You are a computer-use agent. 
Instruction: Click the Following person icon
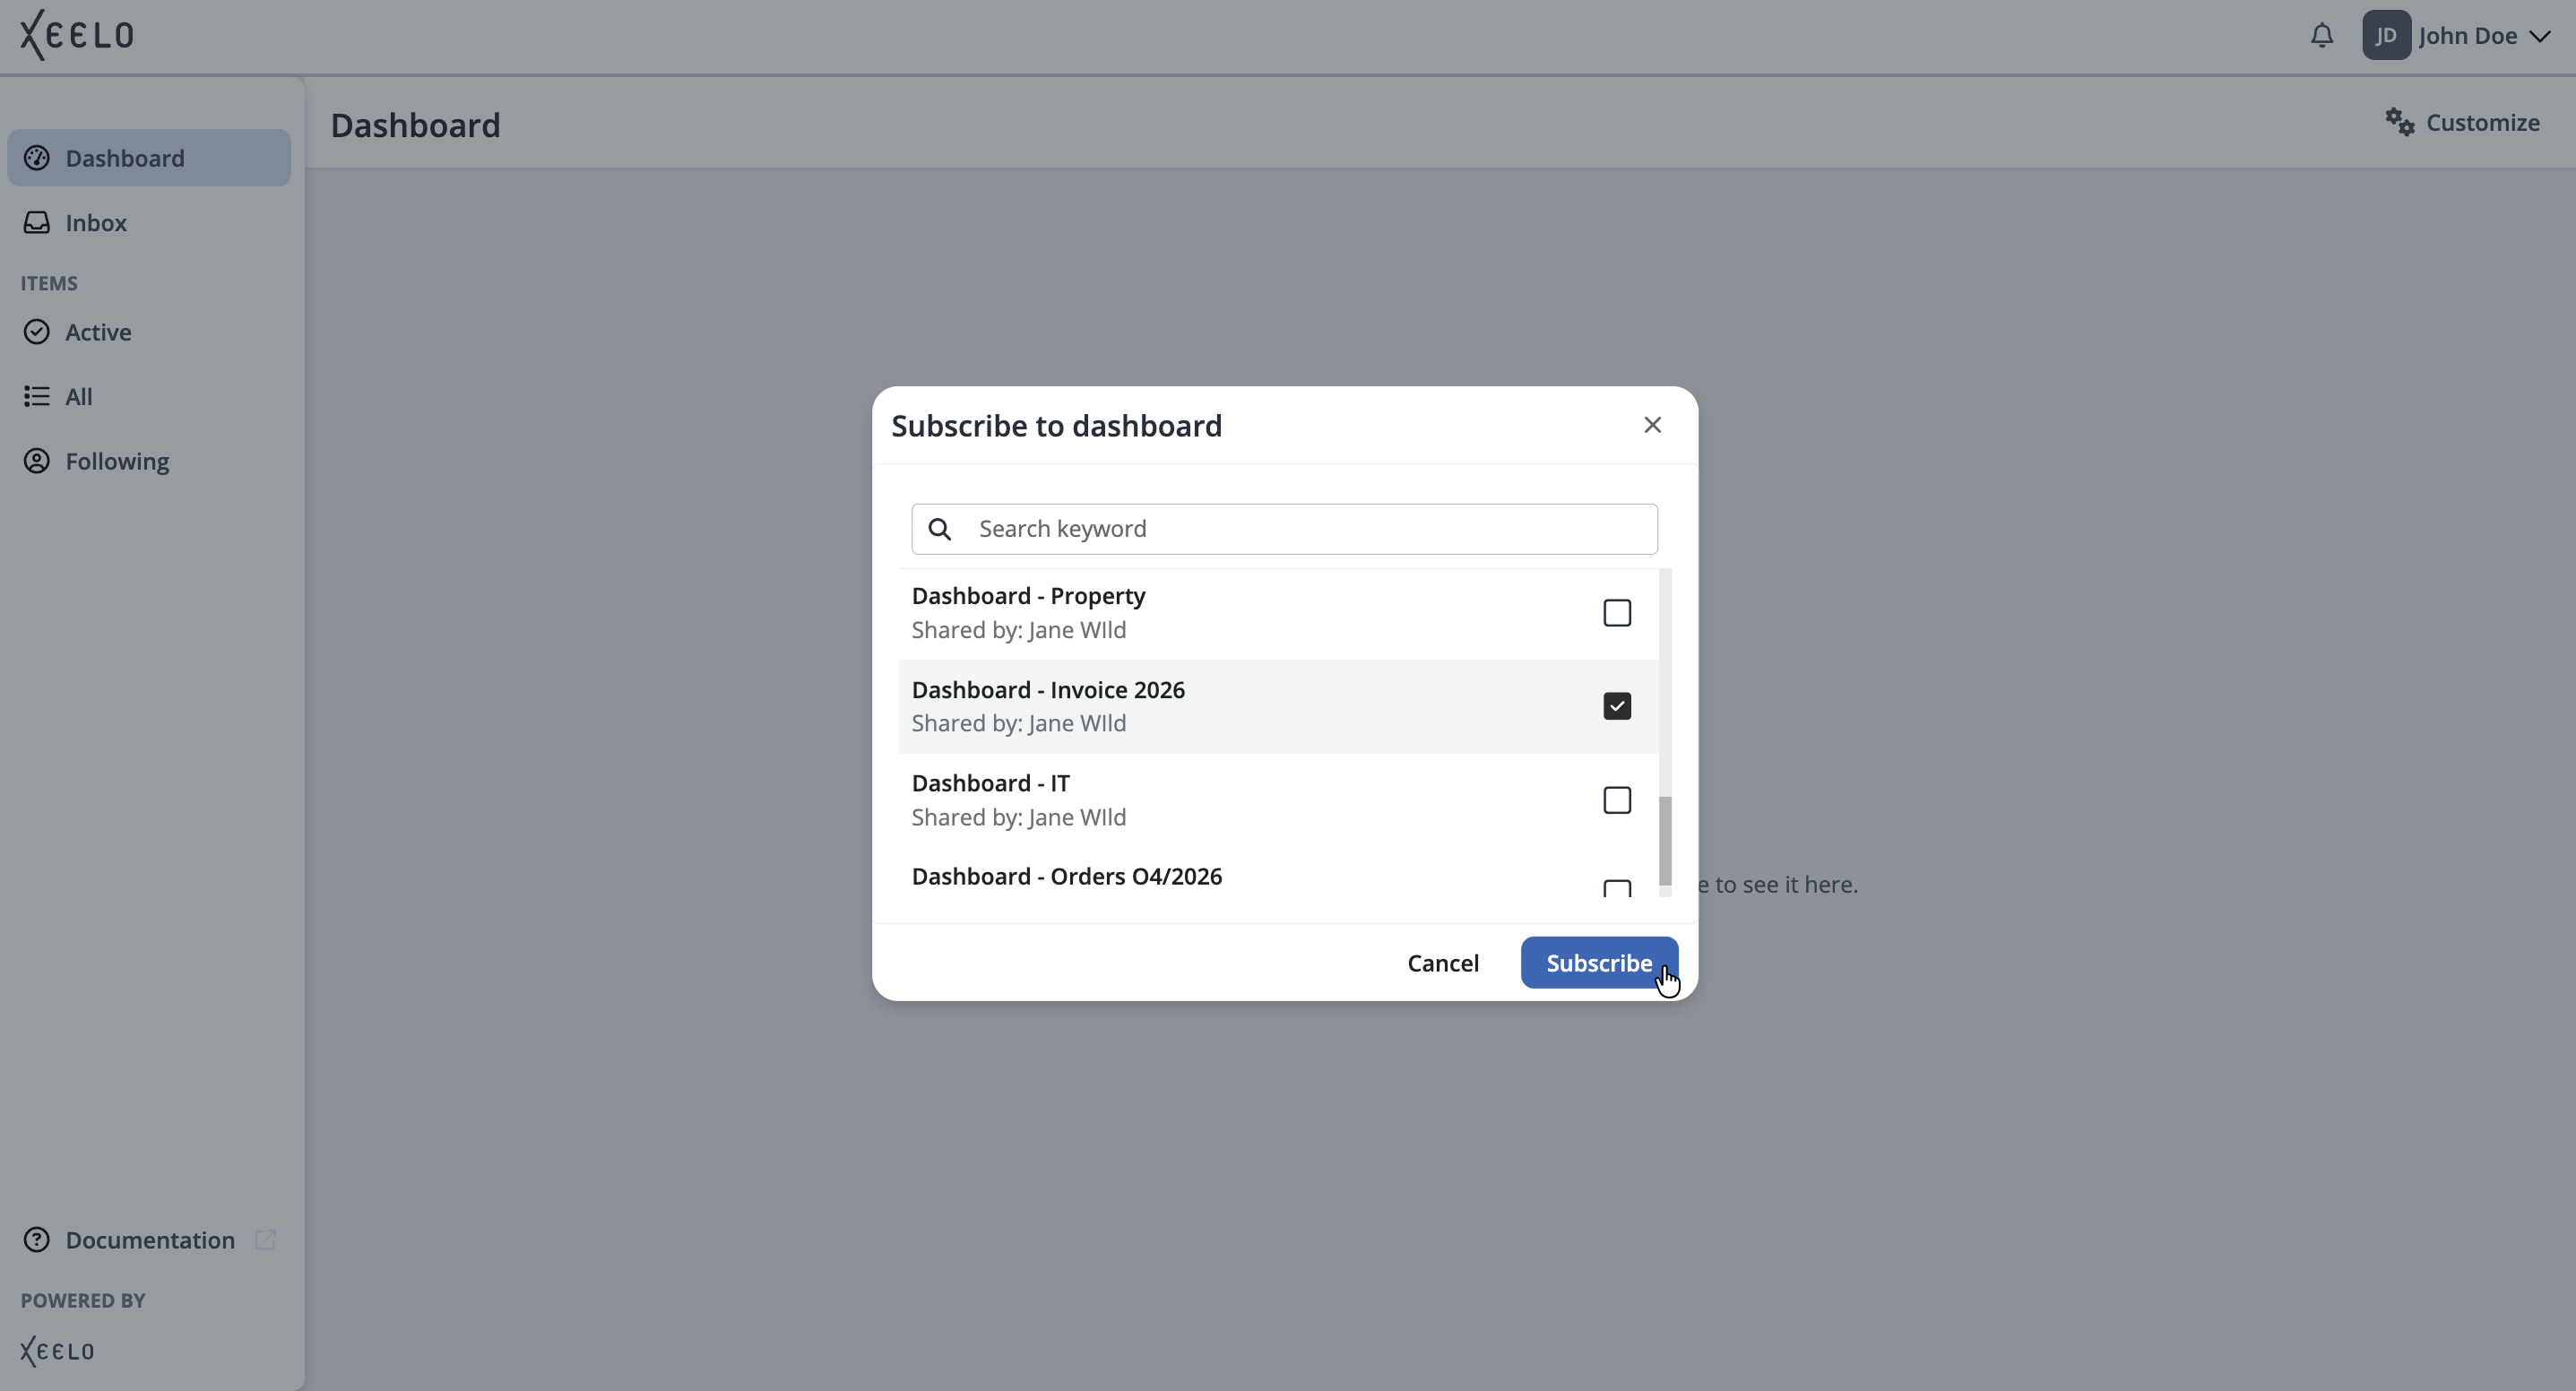click(37, 461)
